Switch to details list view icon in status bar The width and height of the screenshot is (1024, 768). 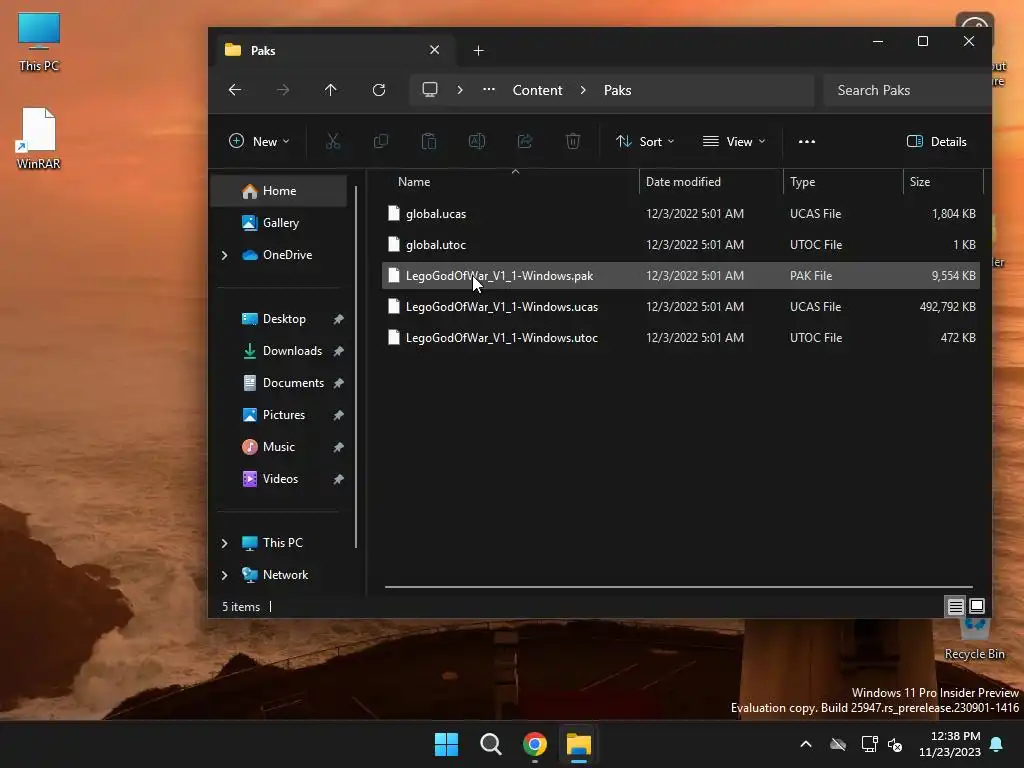[x=955, y=607]
